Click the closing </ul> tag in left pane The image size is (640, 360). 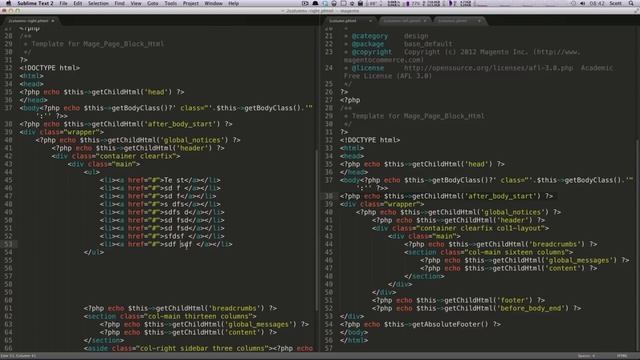(94, 252)
